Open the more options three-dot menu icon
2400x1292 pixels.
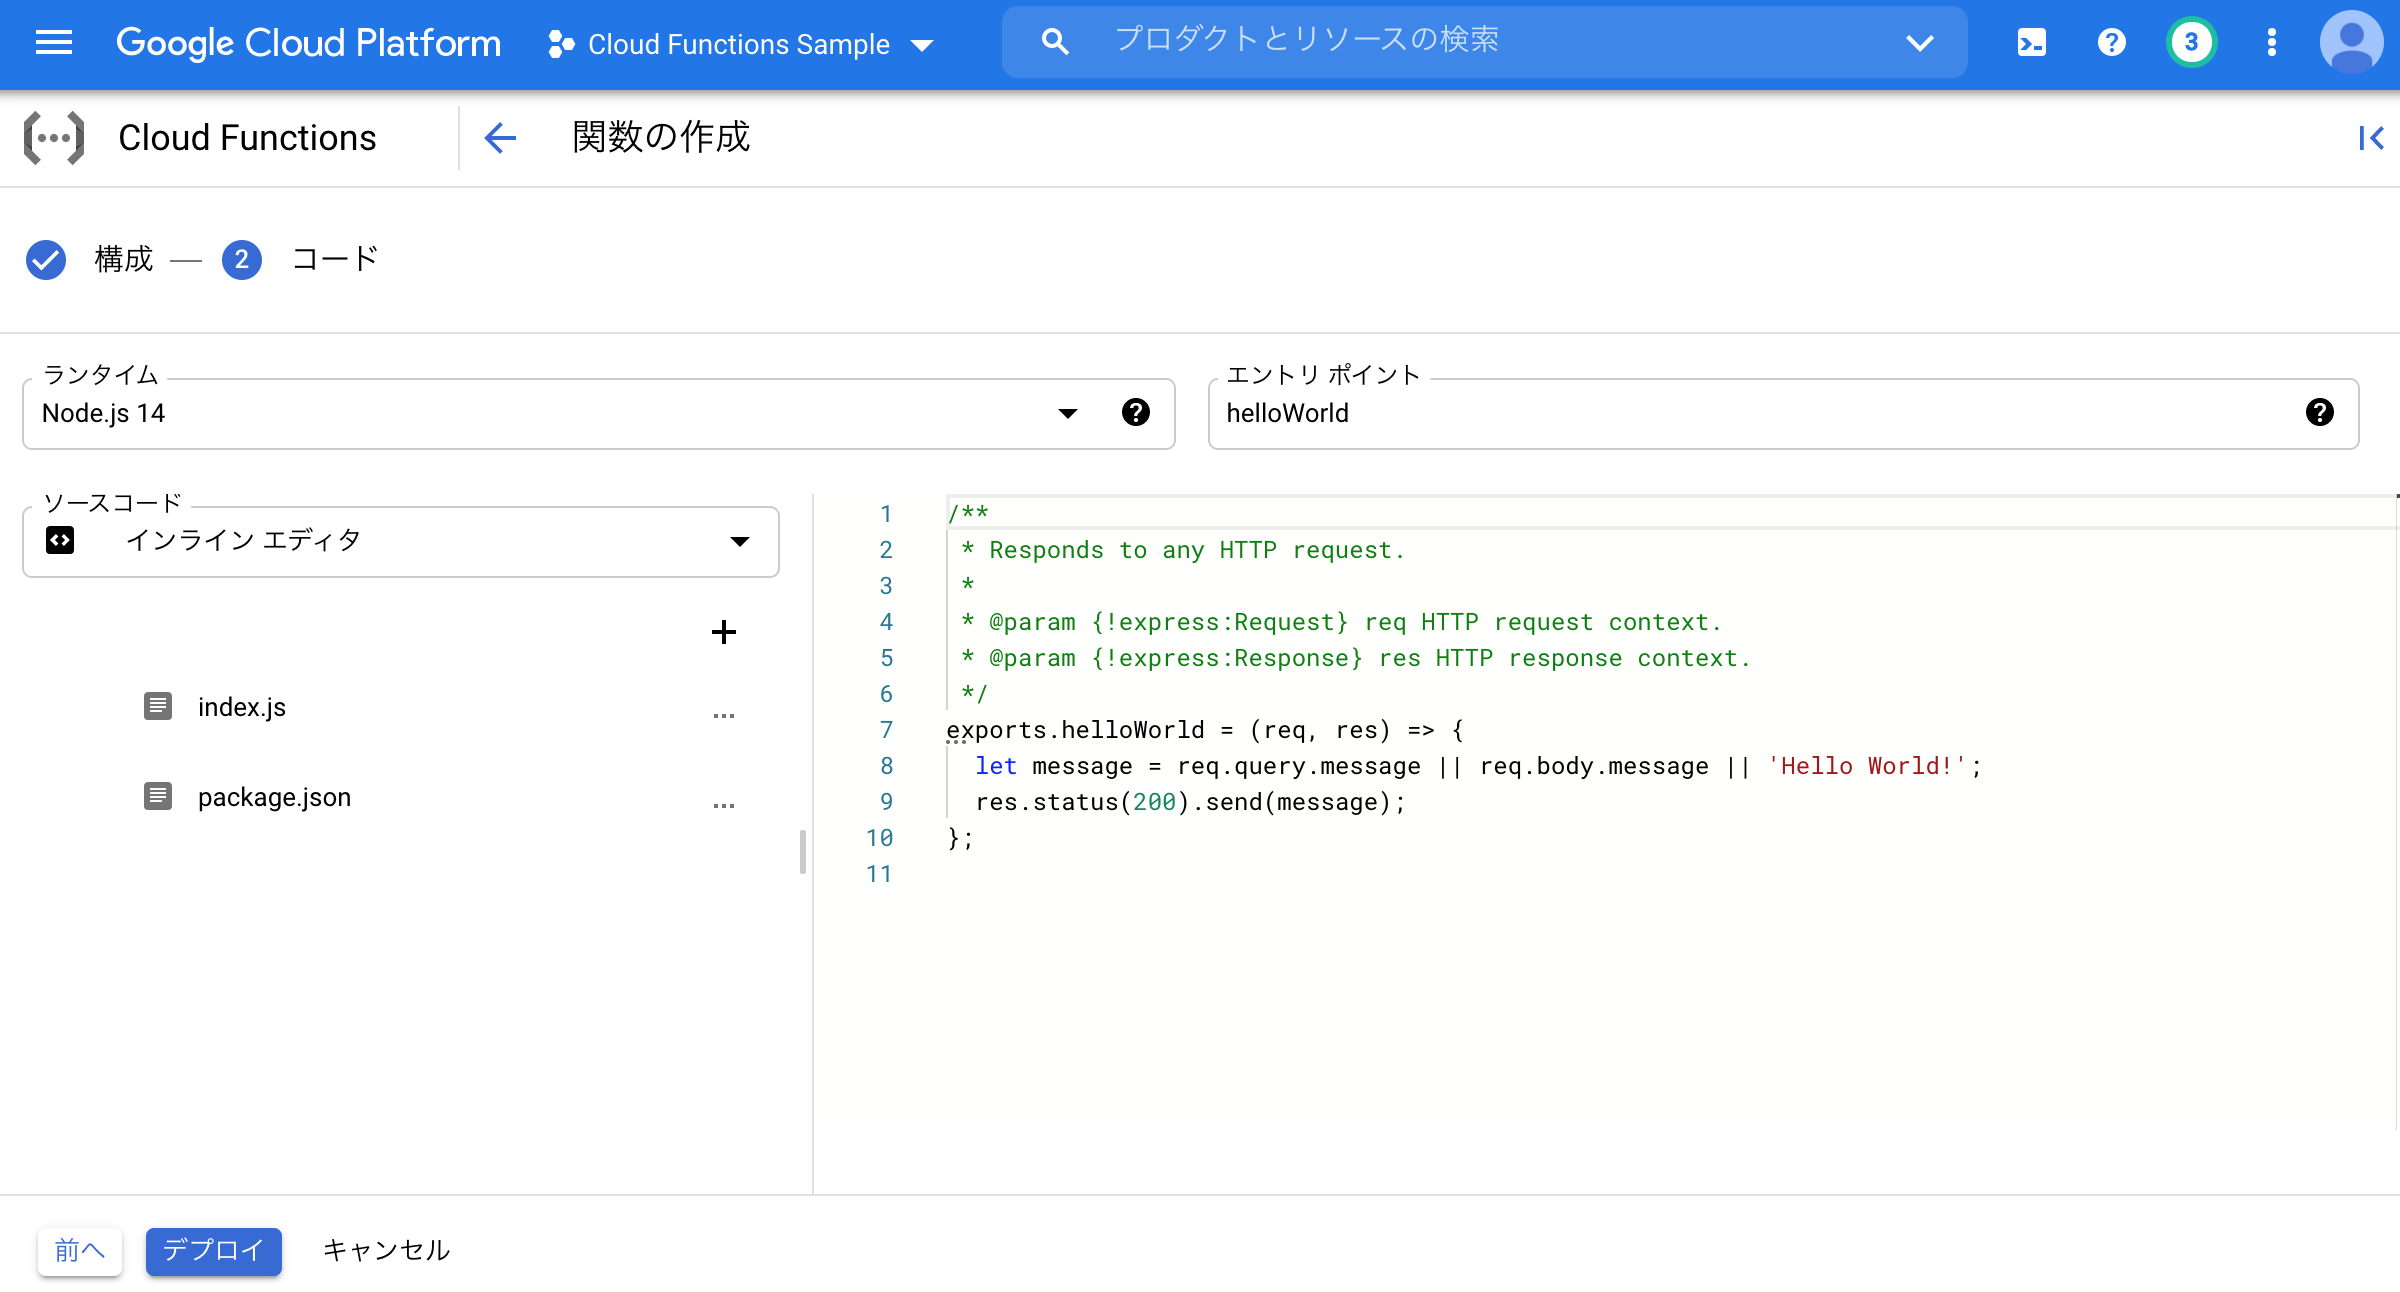tap(2272, 42)
